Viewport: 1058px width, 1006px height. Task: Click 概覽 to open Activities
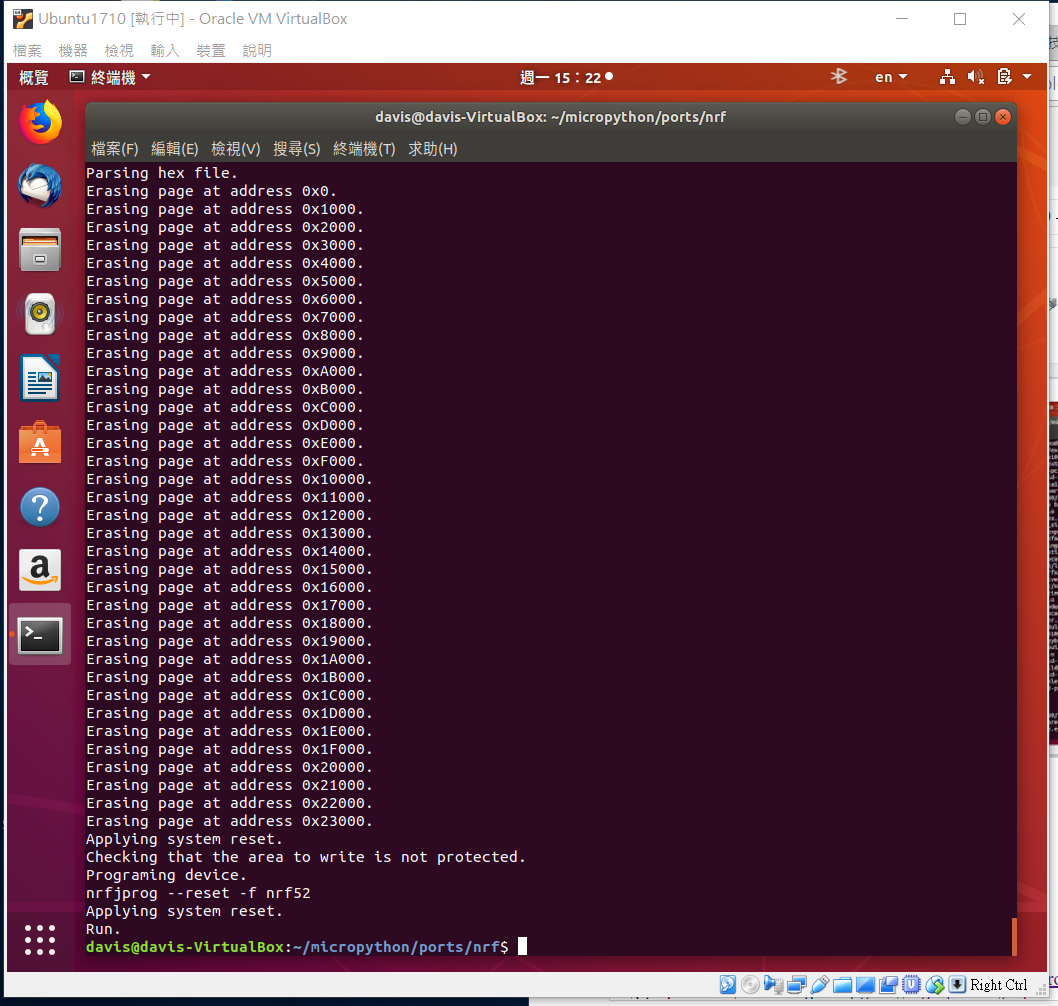33,77
